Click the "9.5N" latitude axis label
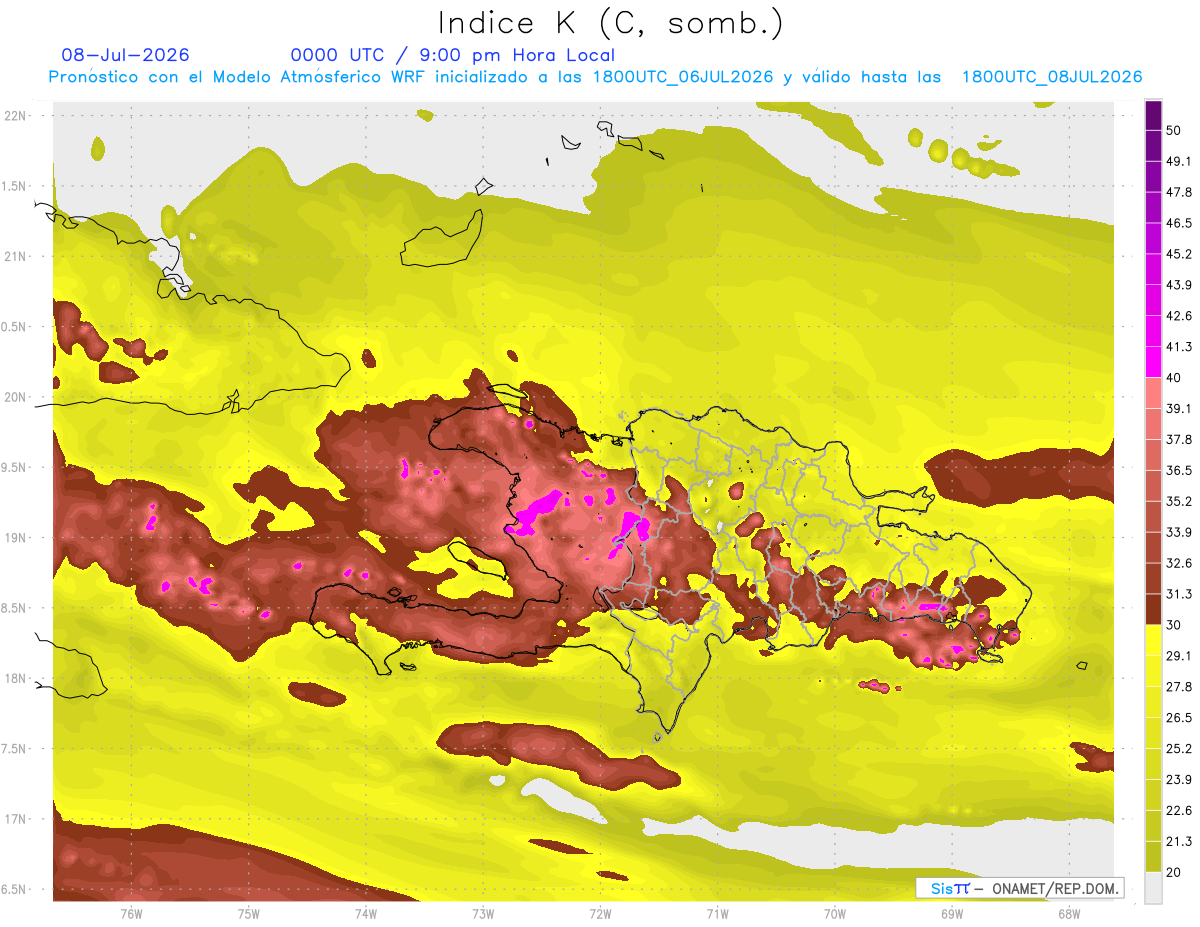The image size is (1200, 927). pos(13,467)
